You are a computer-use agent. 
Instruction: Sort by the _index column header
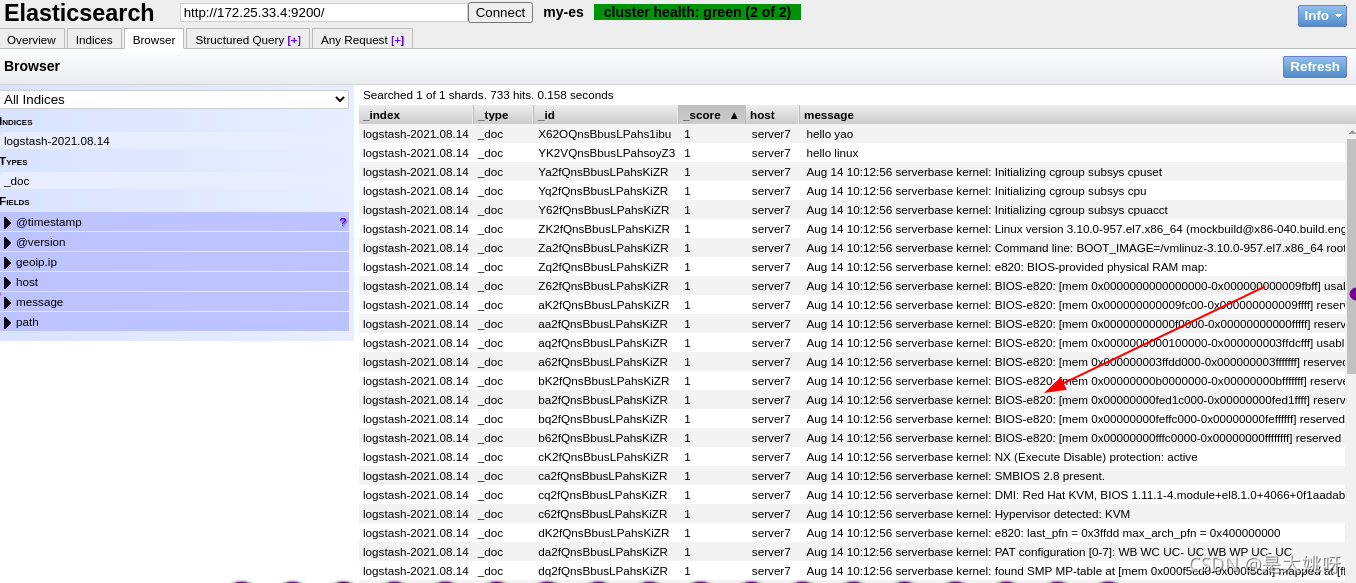tap(416, 115)
